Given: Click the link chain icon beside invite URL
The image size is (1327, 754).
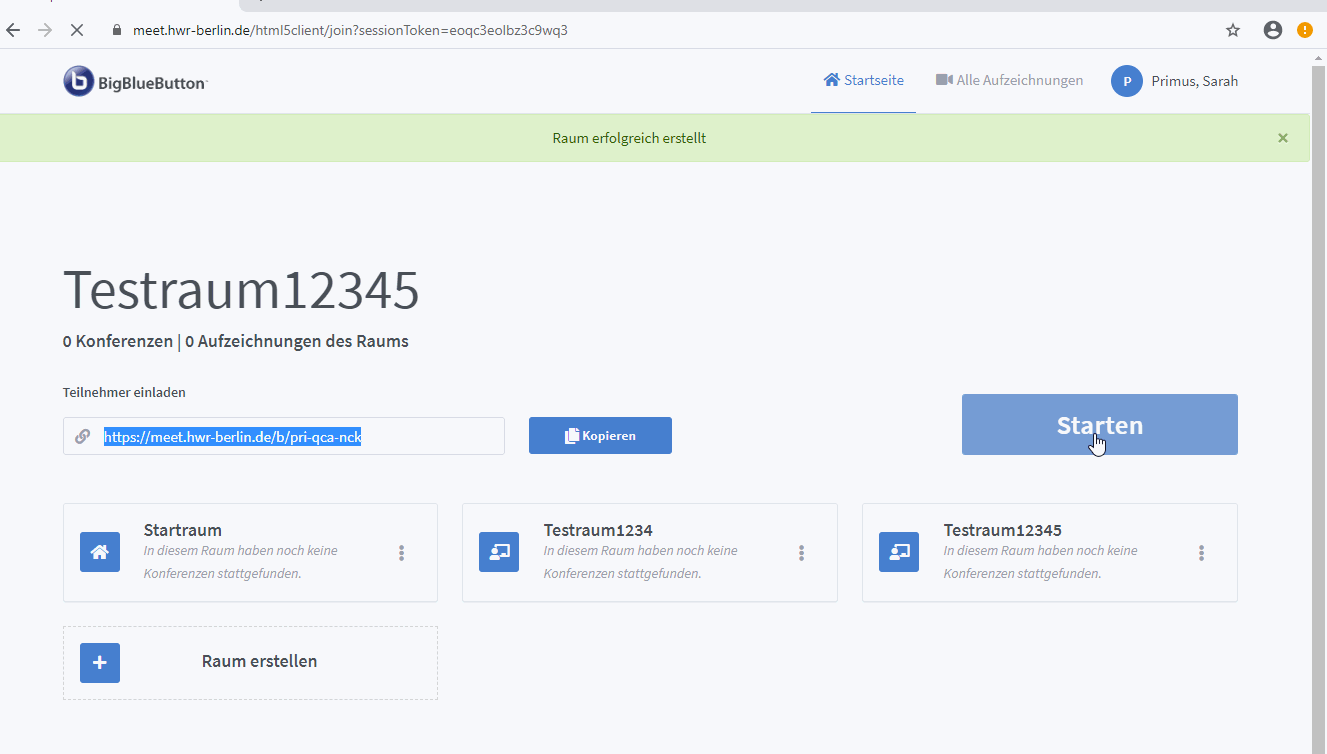Looking at the screenshot, I should tap(83, 437).
